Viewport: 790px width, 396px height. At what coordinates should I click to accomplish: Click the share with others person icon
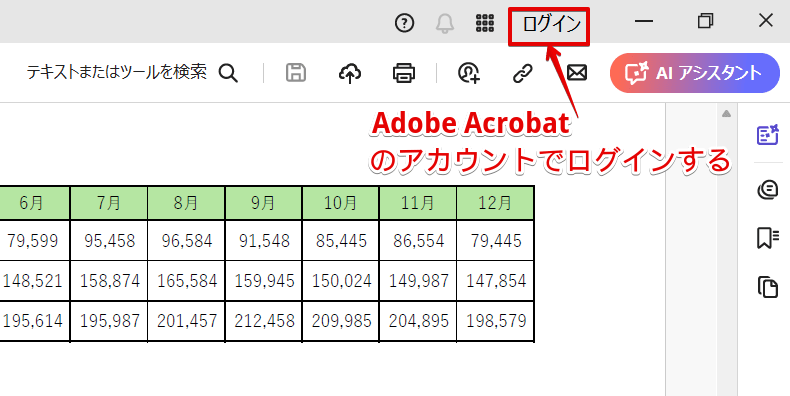click(x=469, y=73)
